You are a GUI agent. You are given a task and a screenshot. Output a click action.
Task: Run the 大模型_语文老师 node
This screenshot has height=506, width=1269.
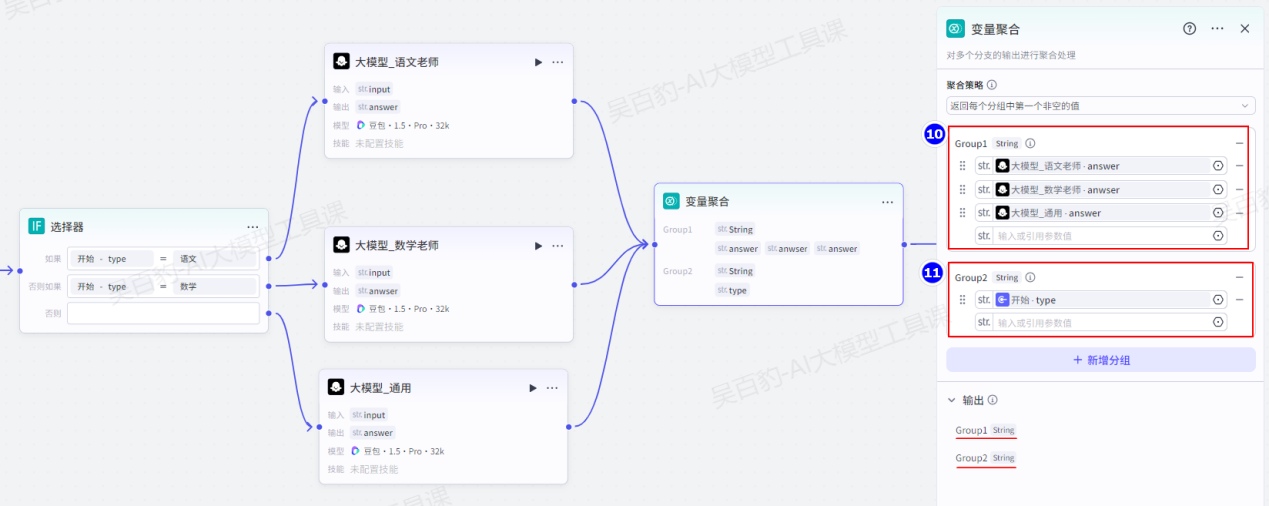(538, 62)
